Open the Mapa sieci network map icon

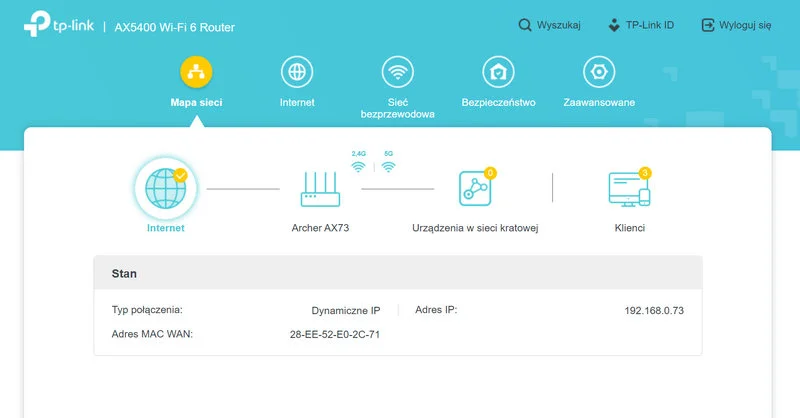point(196,72)
